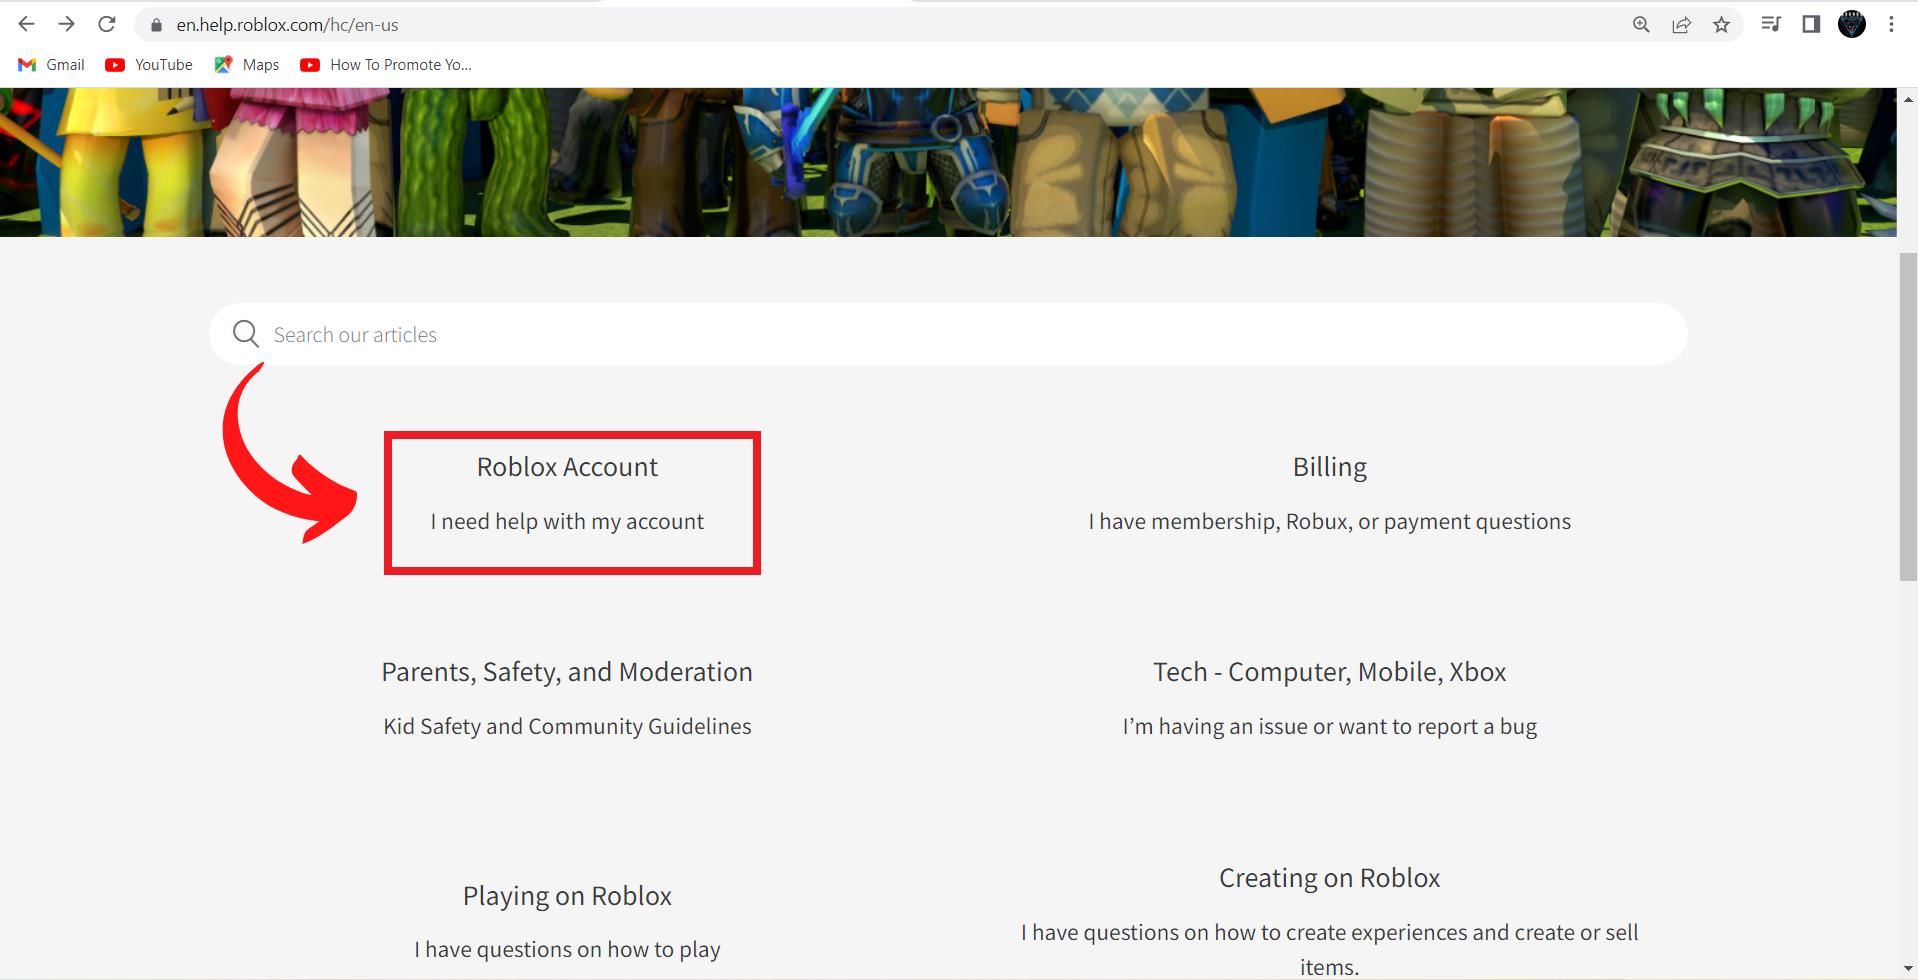The width and height of the screenshot is (1918, 980).
Task: Open the Gmail bookmark
Action: (x=52, y=65)
